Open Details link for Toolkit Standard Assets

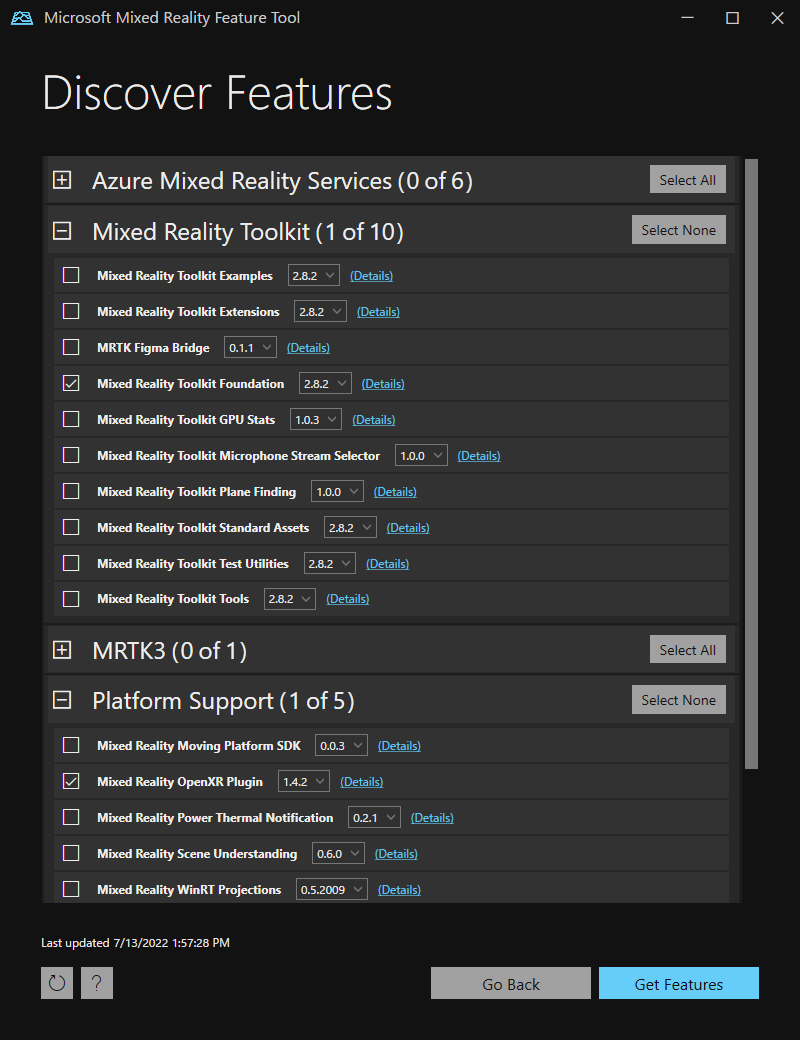407,528
